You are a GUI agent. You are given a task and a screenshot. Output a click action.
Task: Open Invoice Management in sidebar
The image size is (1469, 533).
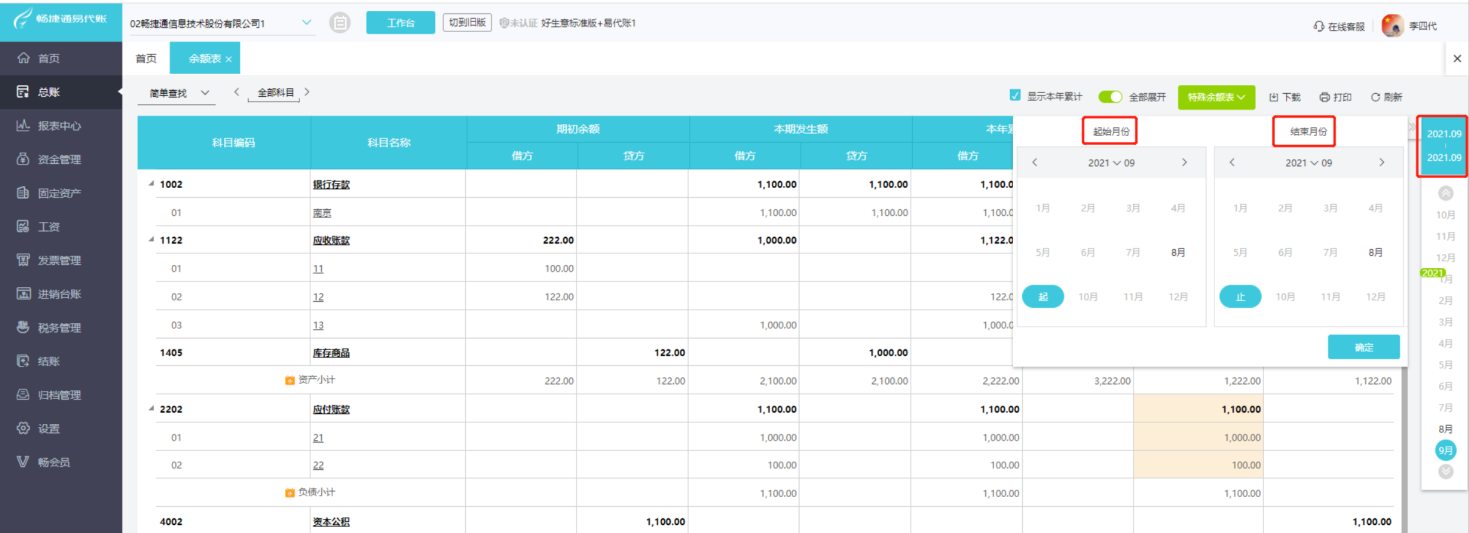pos(23,260)
